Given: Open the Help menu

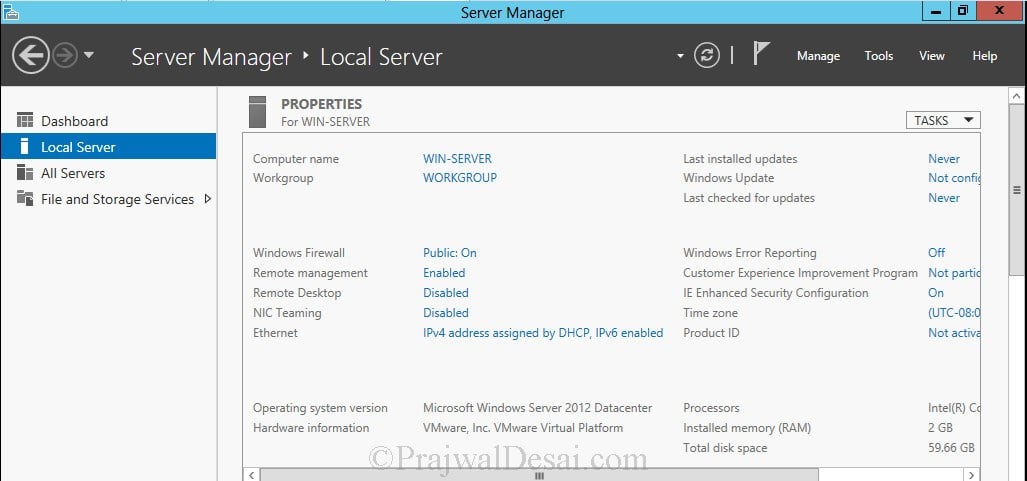Looking at the screenshot, I should pyautogui.click(x=984, y=56).
